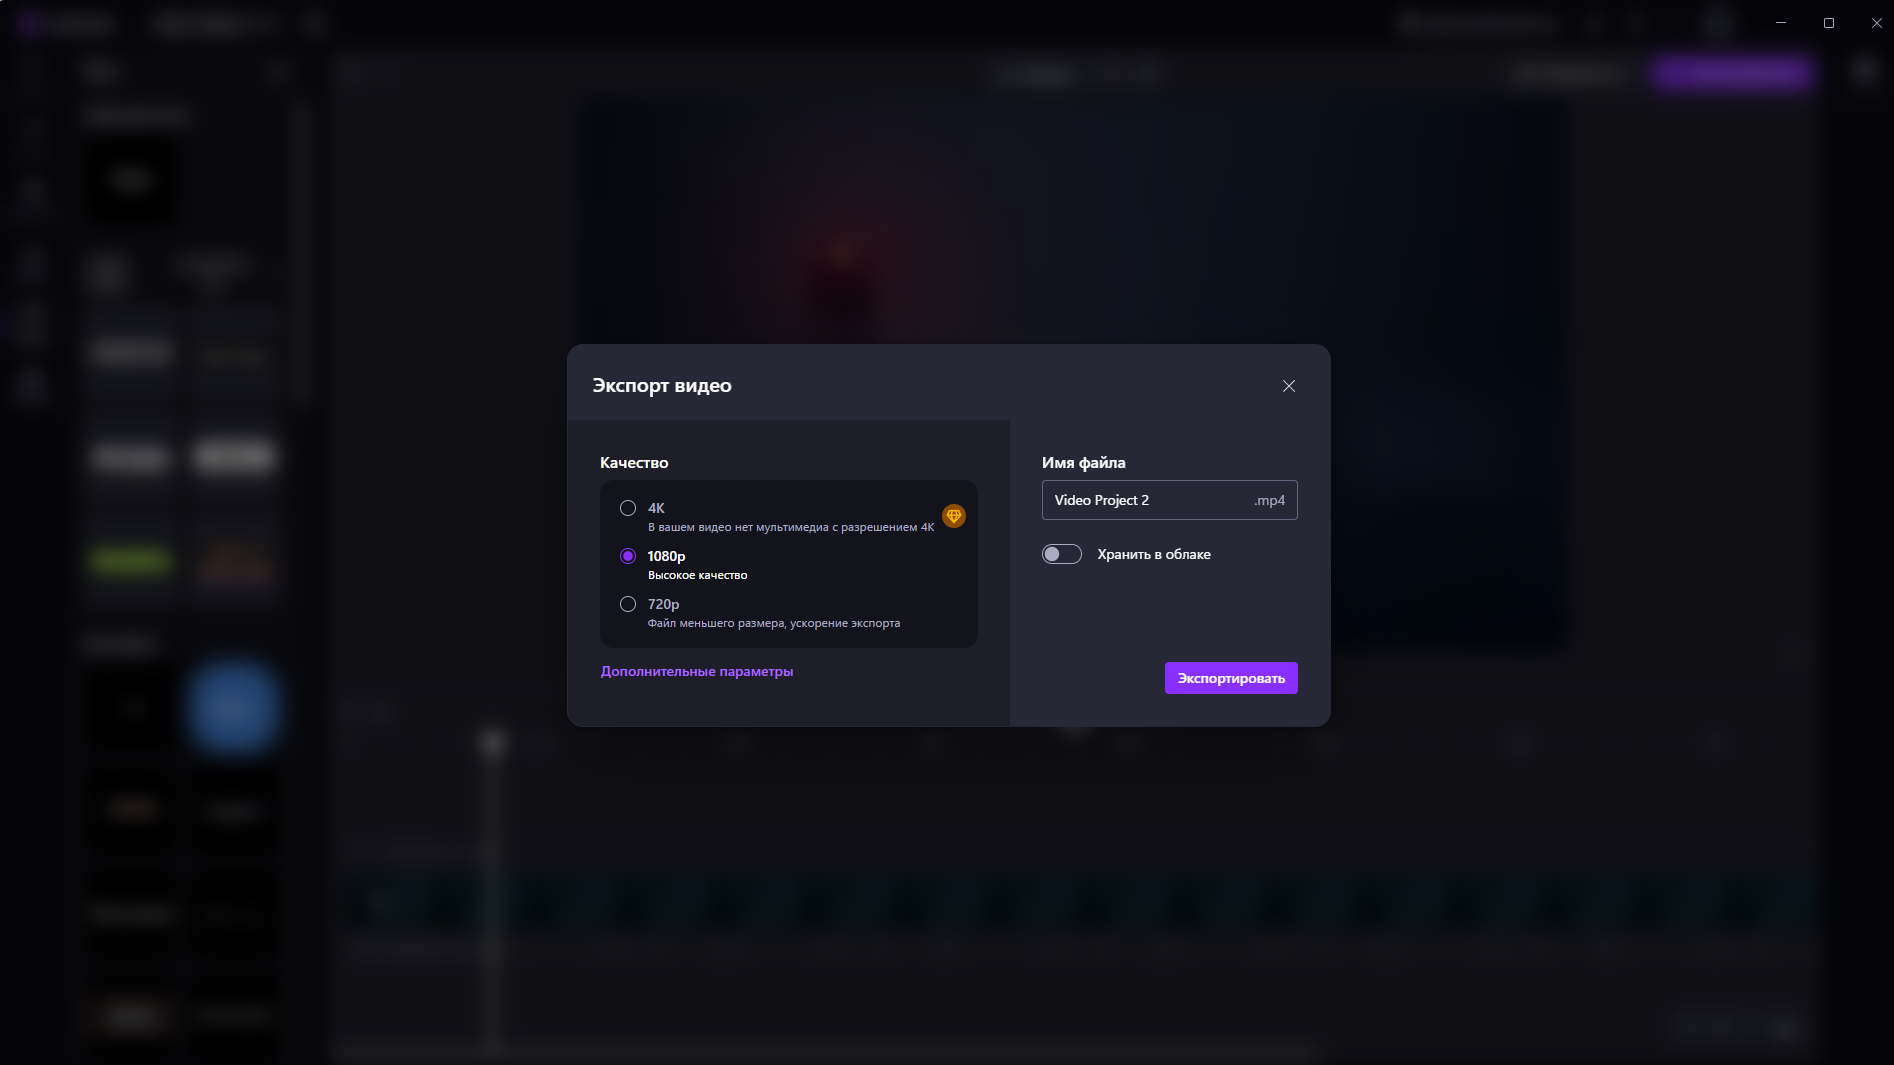Click the .mp4 extension label

coord(1270,500)
